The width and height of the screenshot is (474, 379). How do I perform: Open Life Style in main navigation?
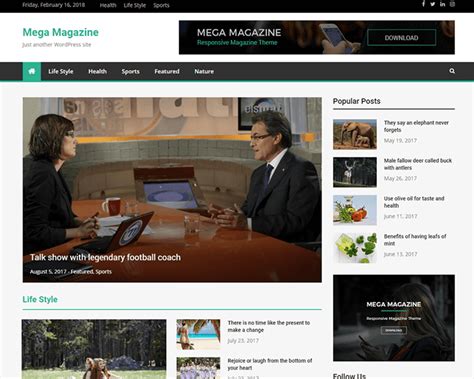(61, 71)
